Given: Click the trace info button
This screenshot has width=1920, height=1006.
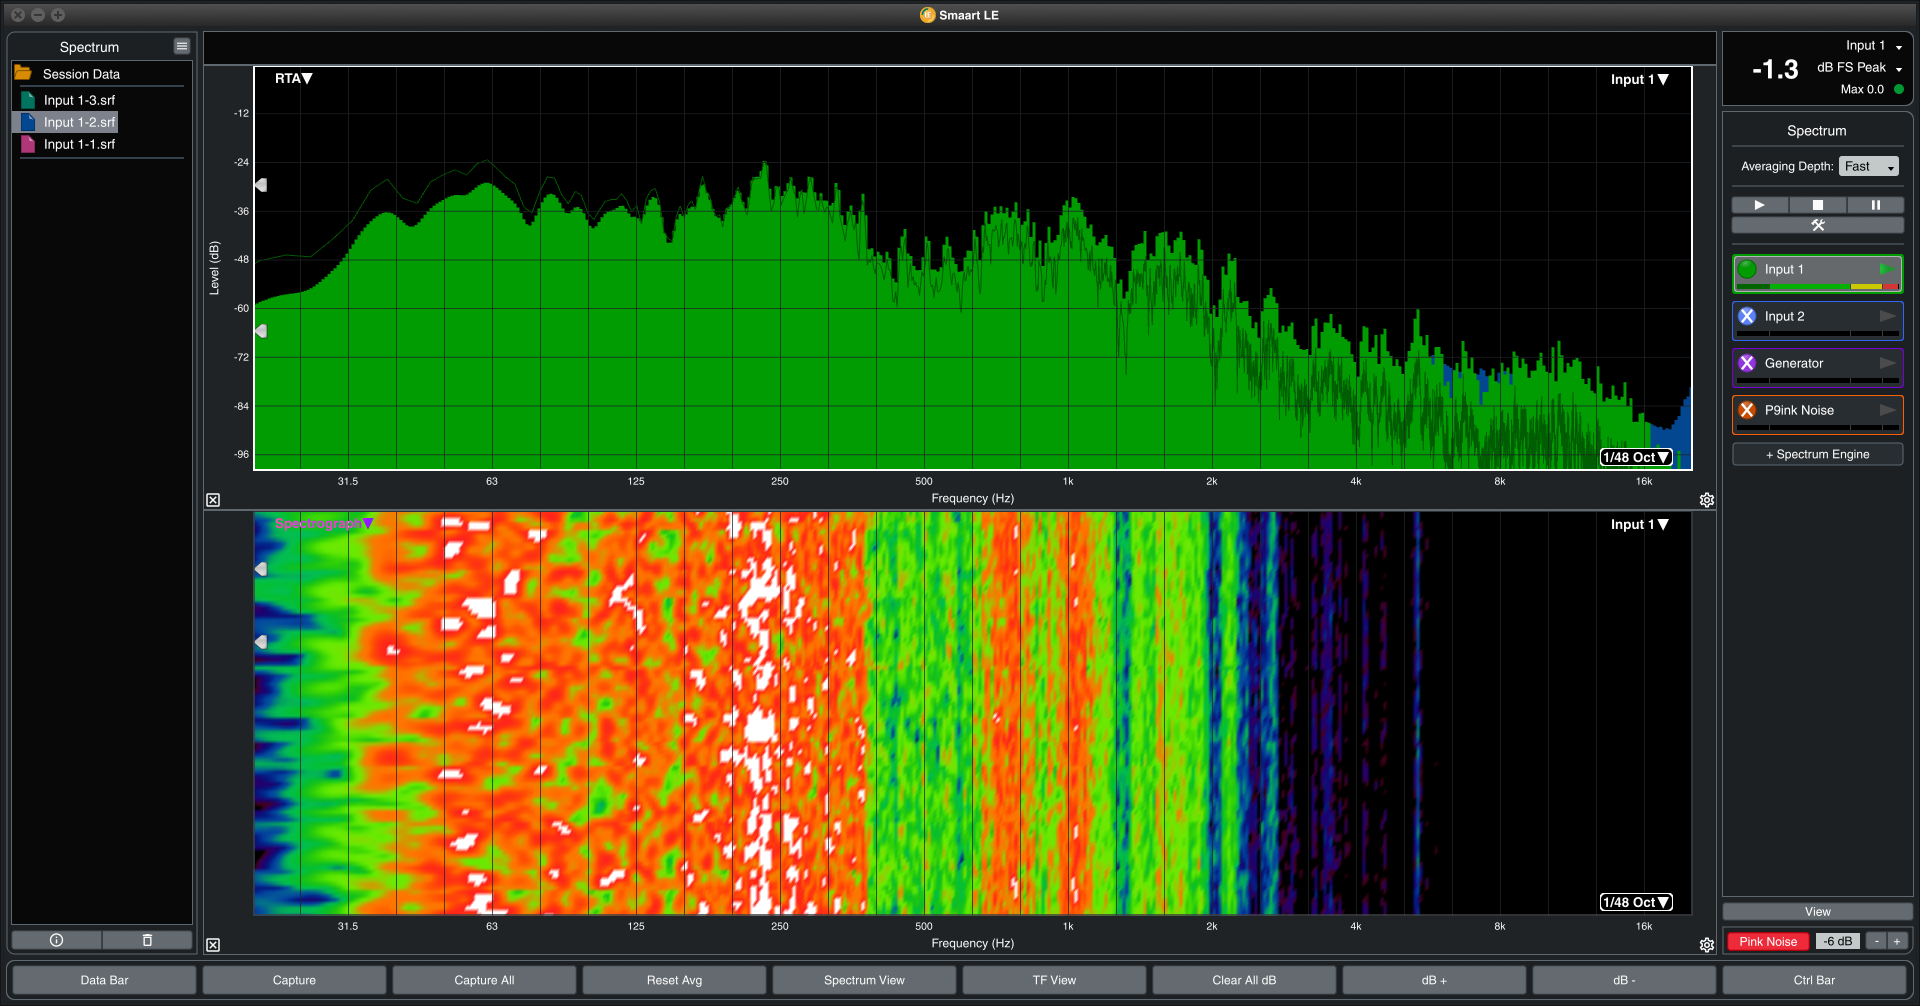Looking at the screenshot, I should pos(56,940).
